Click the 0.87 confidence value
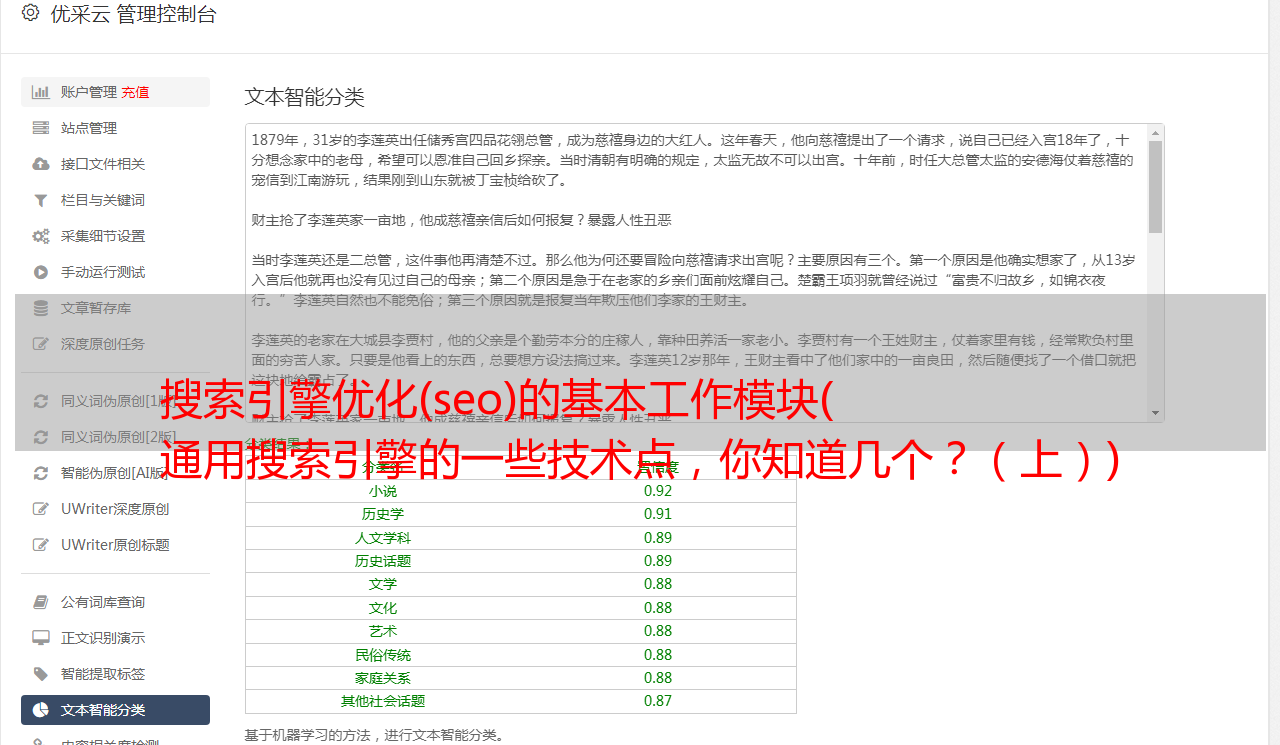Viewport: 1280px width, 745px height. 658,701
